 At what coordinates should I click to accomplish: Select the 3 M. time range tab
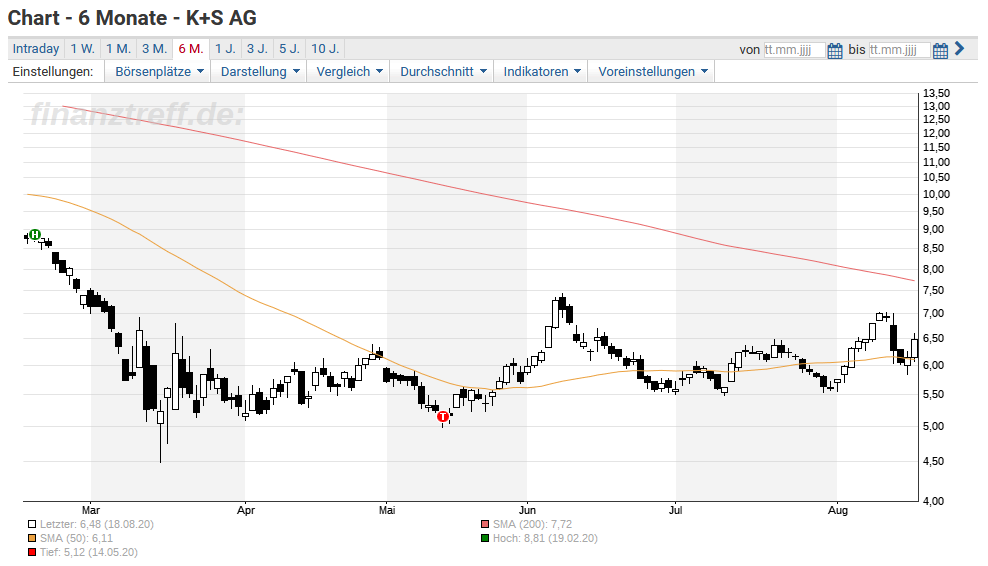[x=154, y=49]
